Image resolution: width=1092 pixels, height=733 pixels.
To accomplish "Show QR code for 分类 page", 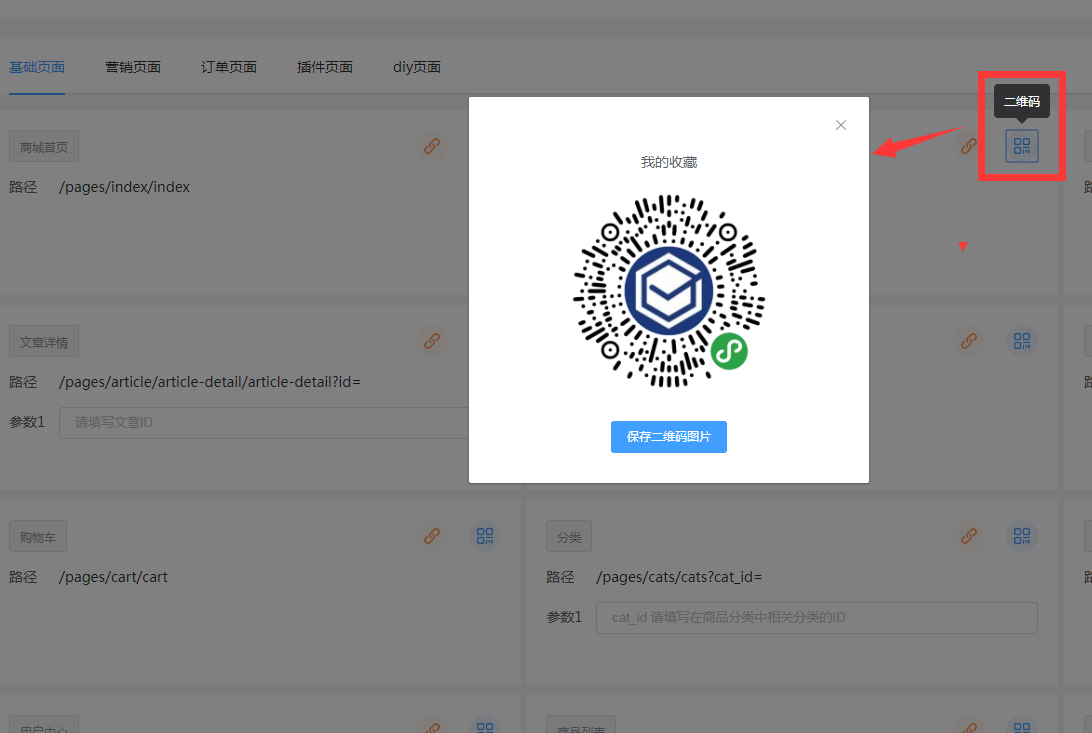I will pos(1022,536).
